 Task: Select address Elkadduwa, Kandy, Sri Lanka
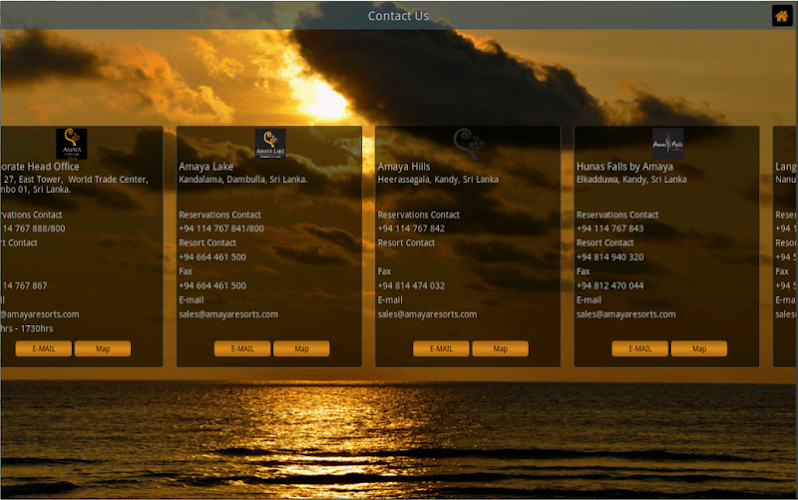coord(632,179)
